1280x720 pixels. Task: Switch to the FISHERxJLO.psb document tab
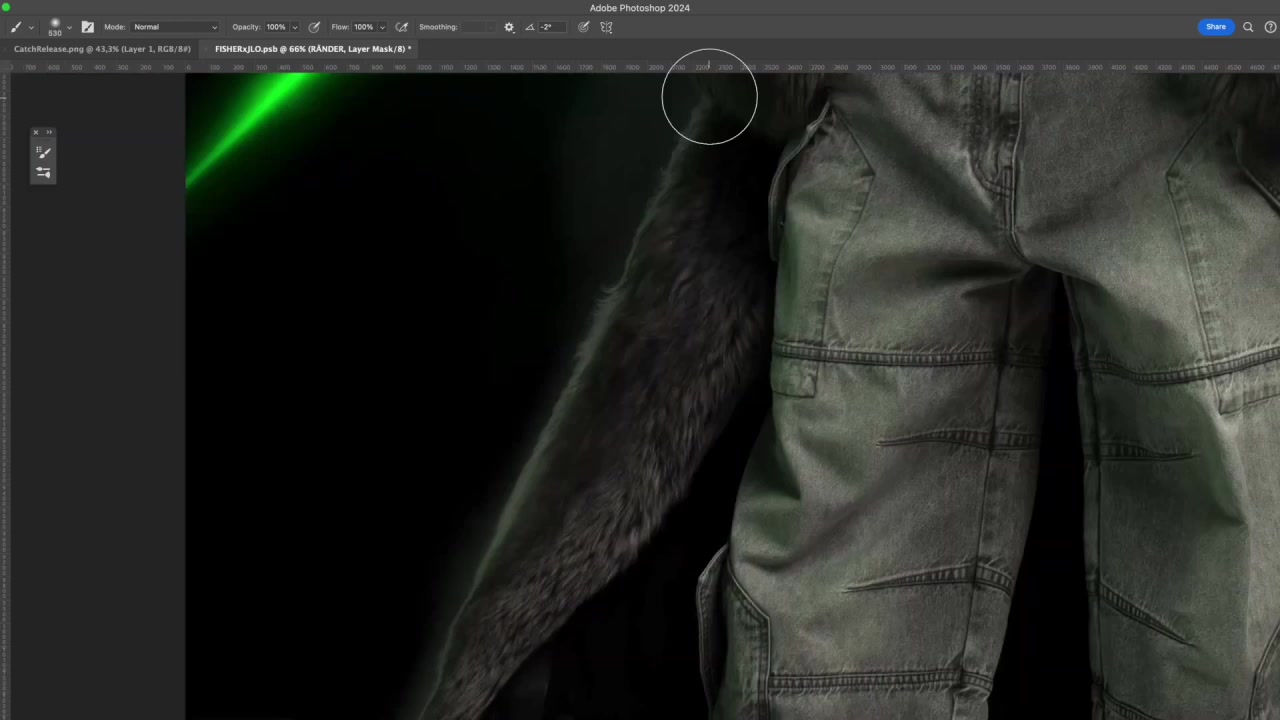point(310,49)
